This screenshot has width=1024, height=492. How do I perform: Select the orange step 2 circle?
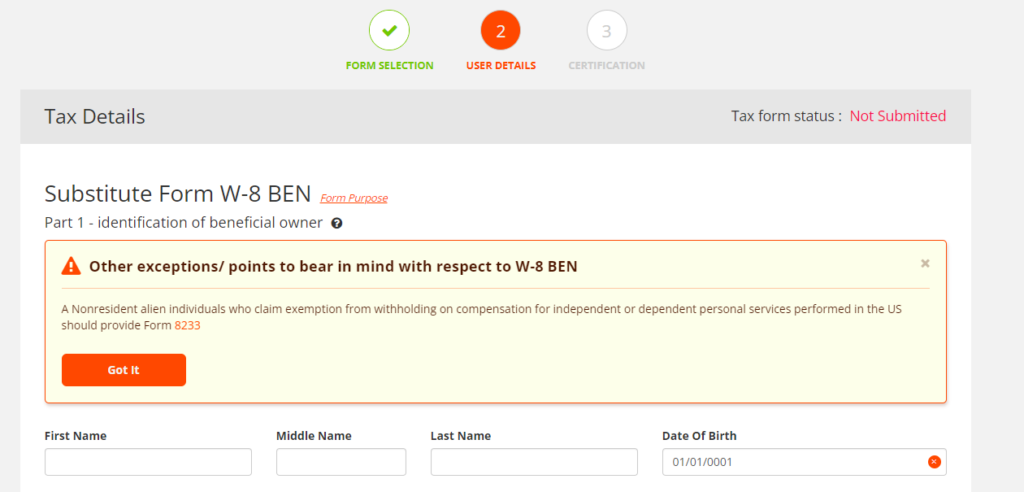(x=500, y=30)
